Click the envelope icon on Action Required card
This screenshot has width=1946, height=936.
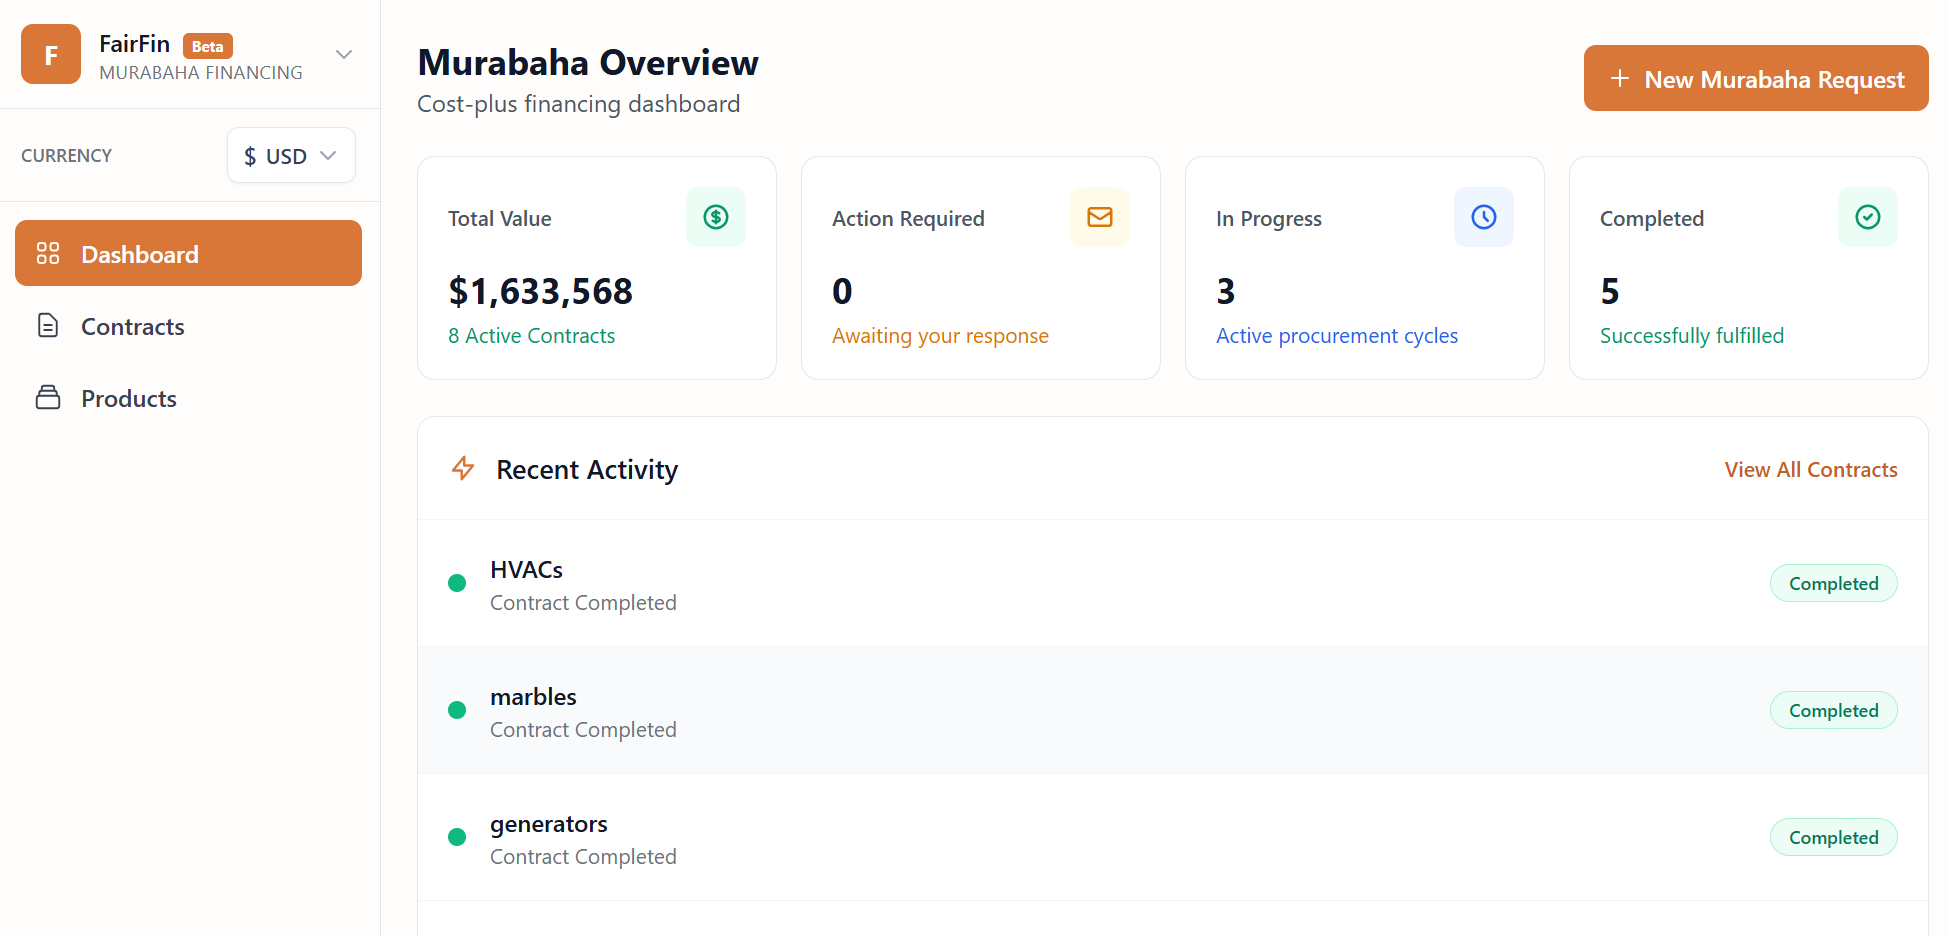pyautogui.click(x=1100, y=217)
